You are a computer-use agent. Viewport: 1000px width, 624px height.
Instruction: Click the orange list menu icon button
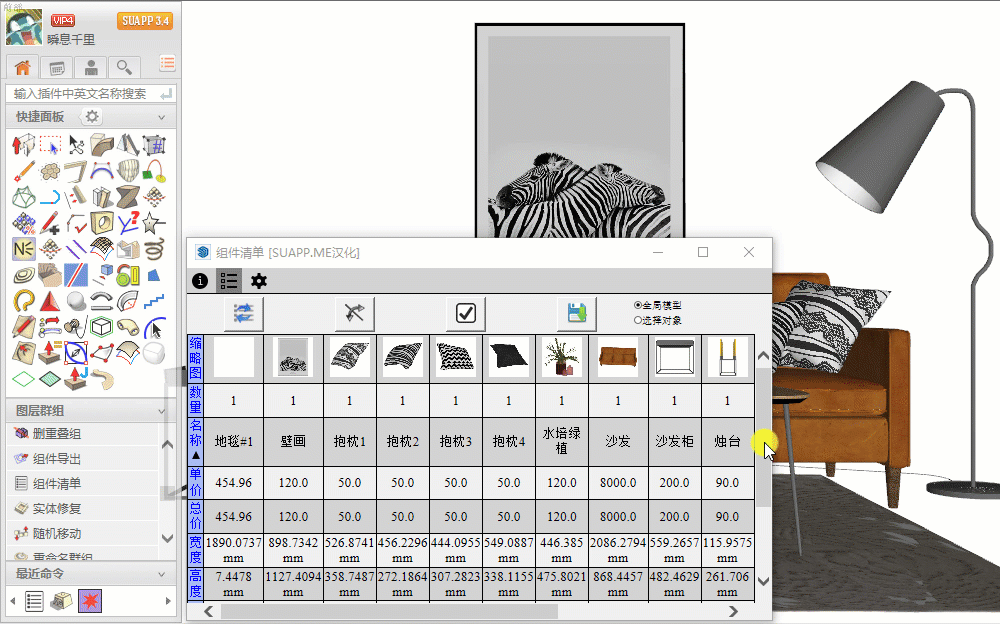(x=167, y=63)
